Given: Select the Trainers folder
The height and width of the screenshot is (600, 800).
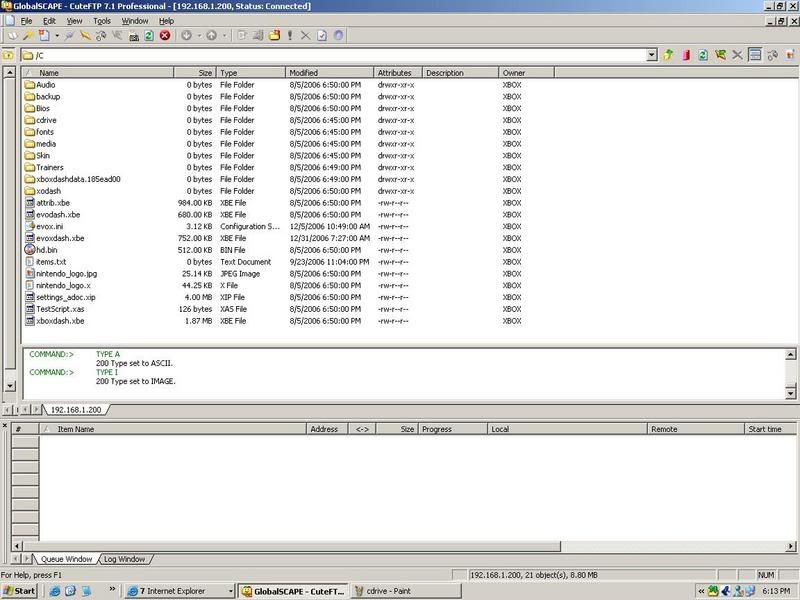Looking at the screenshot, I should click(49, 168).
